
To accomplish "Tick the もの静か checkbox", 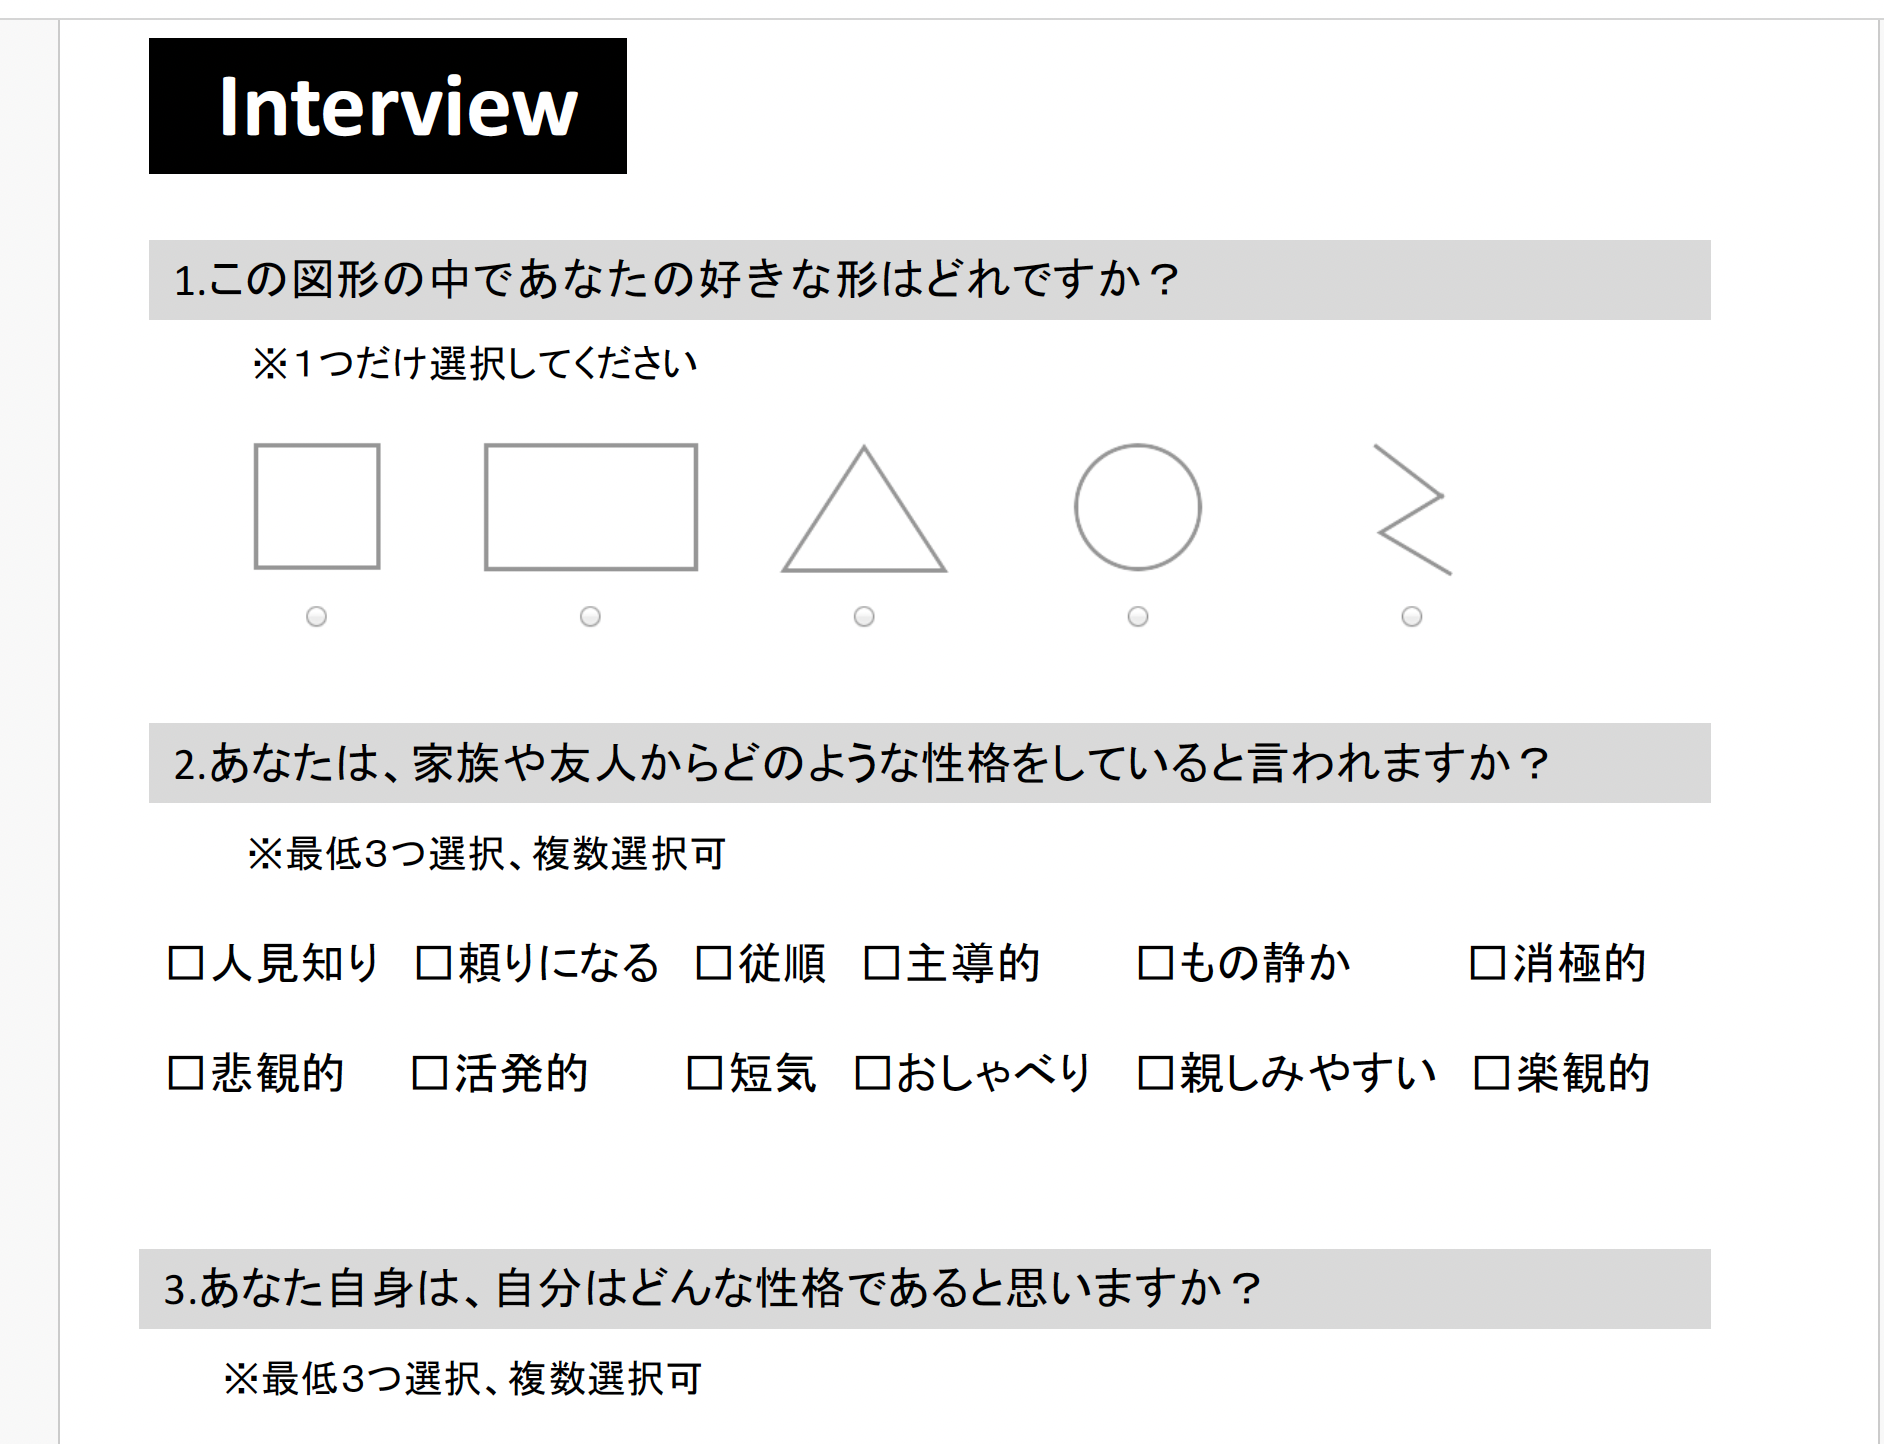I will tap(1156, 963).
